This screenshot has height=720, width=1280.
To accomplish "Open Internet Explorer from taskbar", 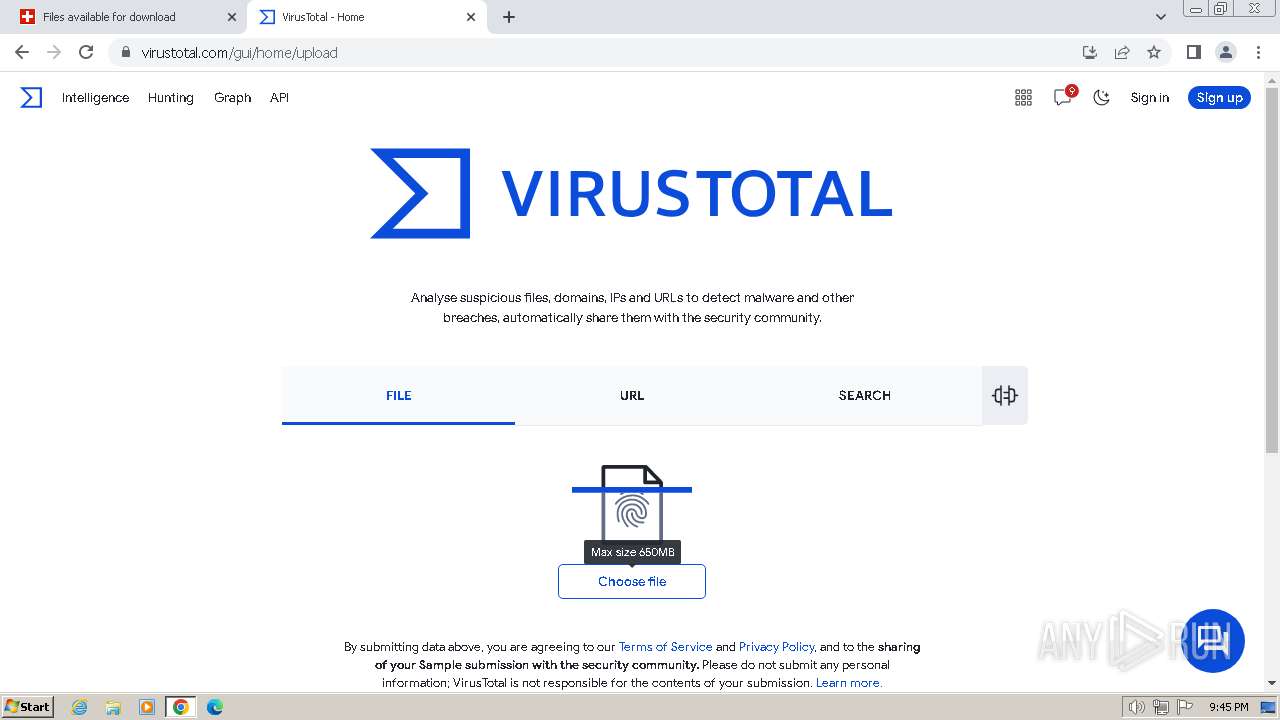I will click(79, 707).
